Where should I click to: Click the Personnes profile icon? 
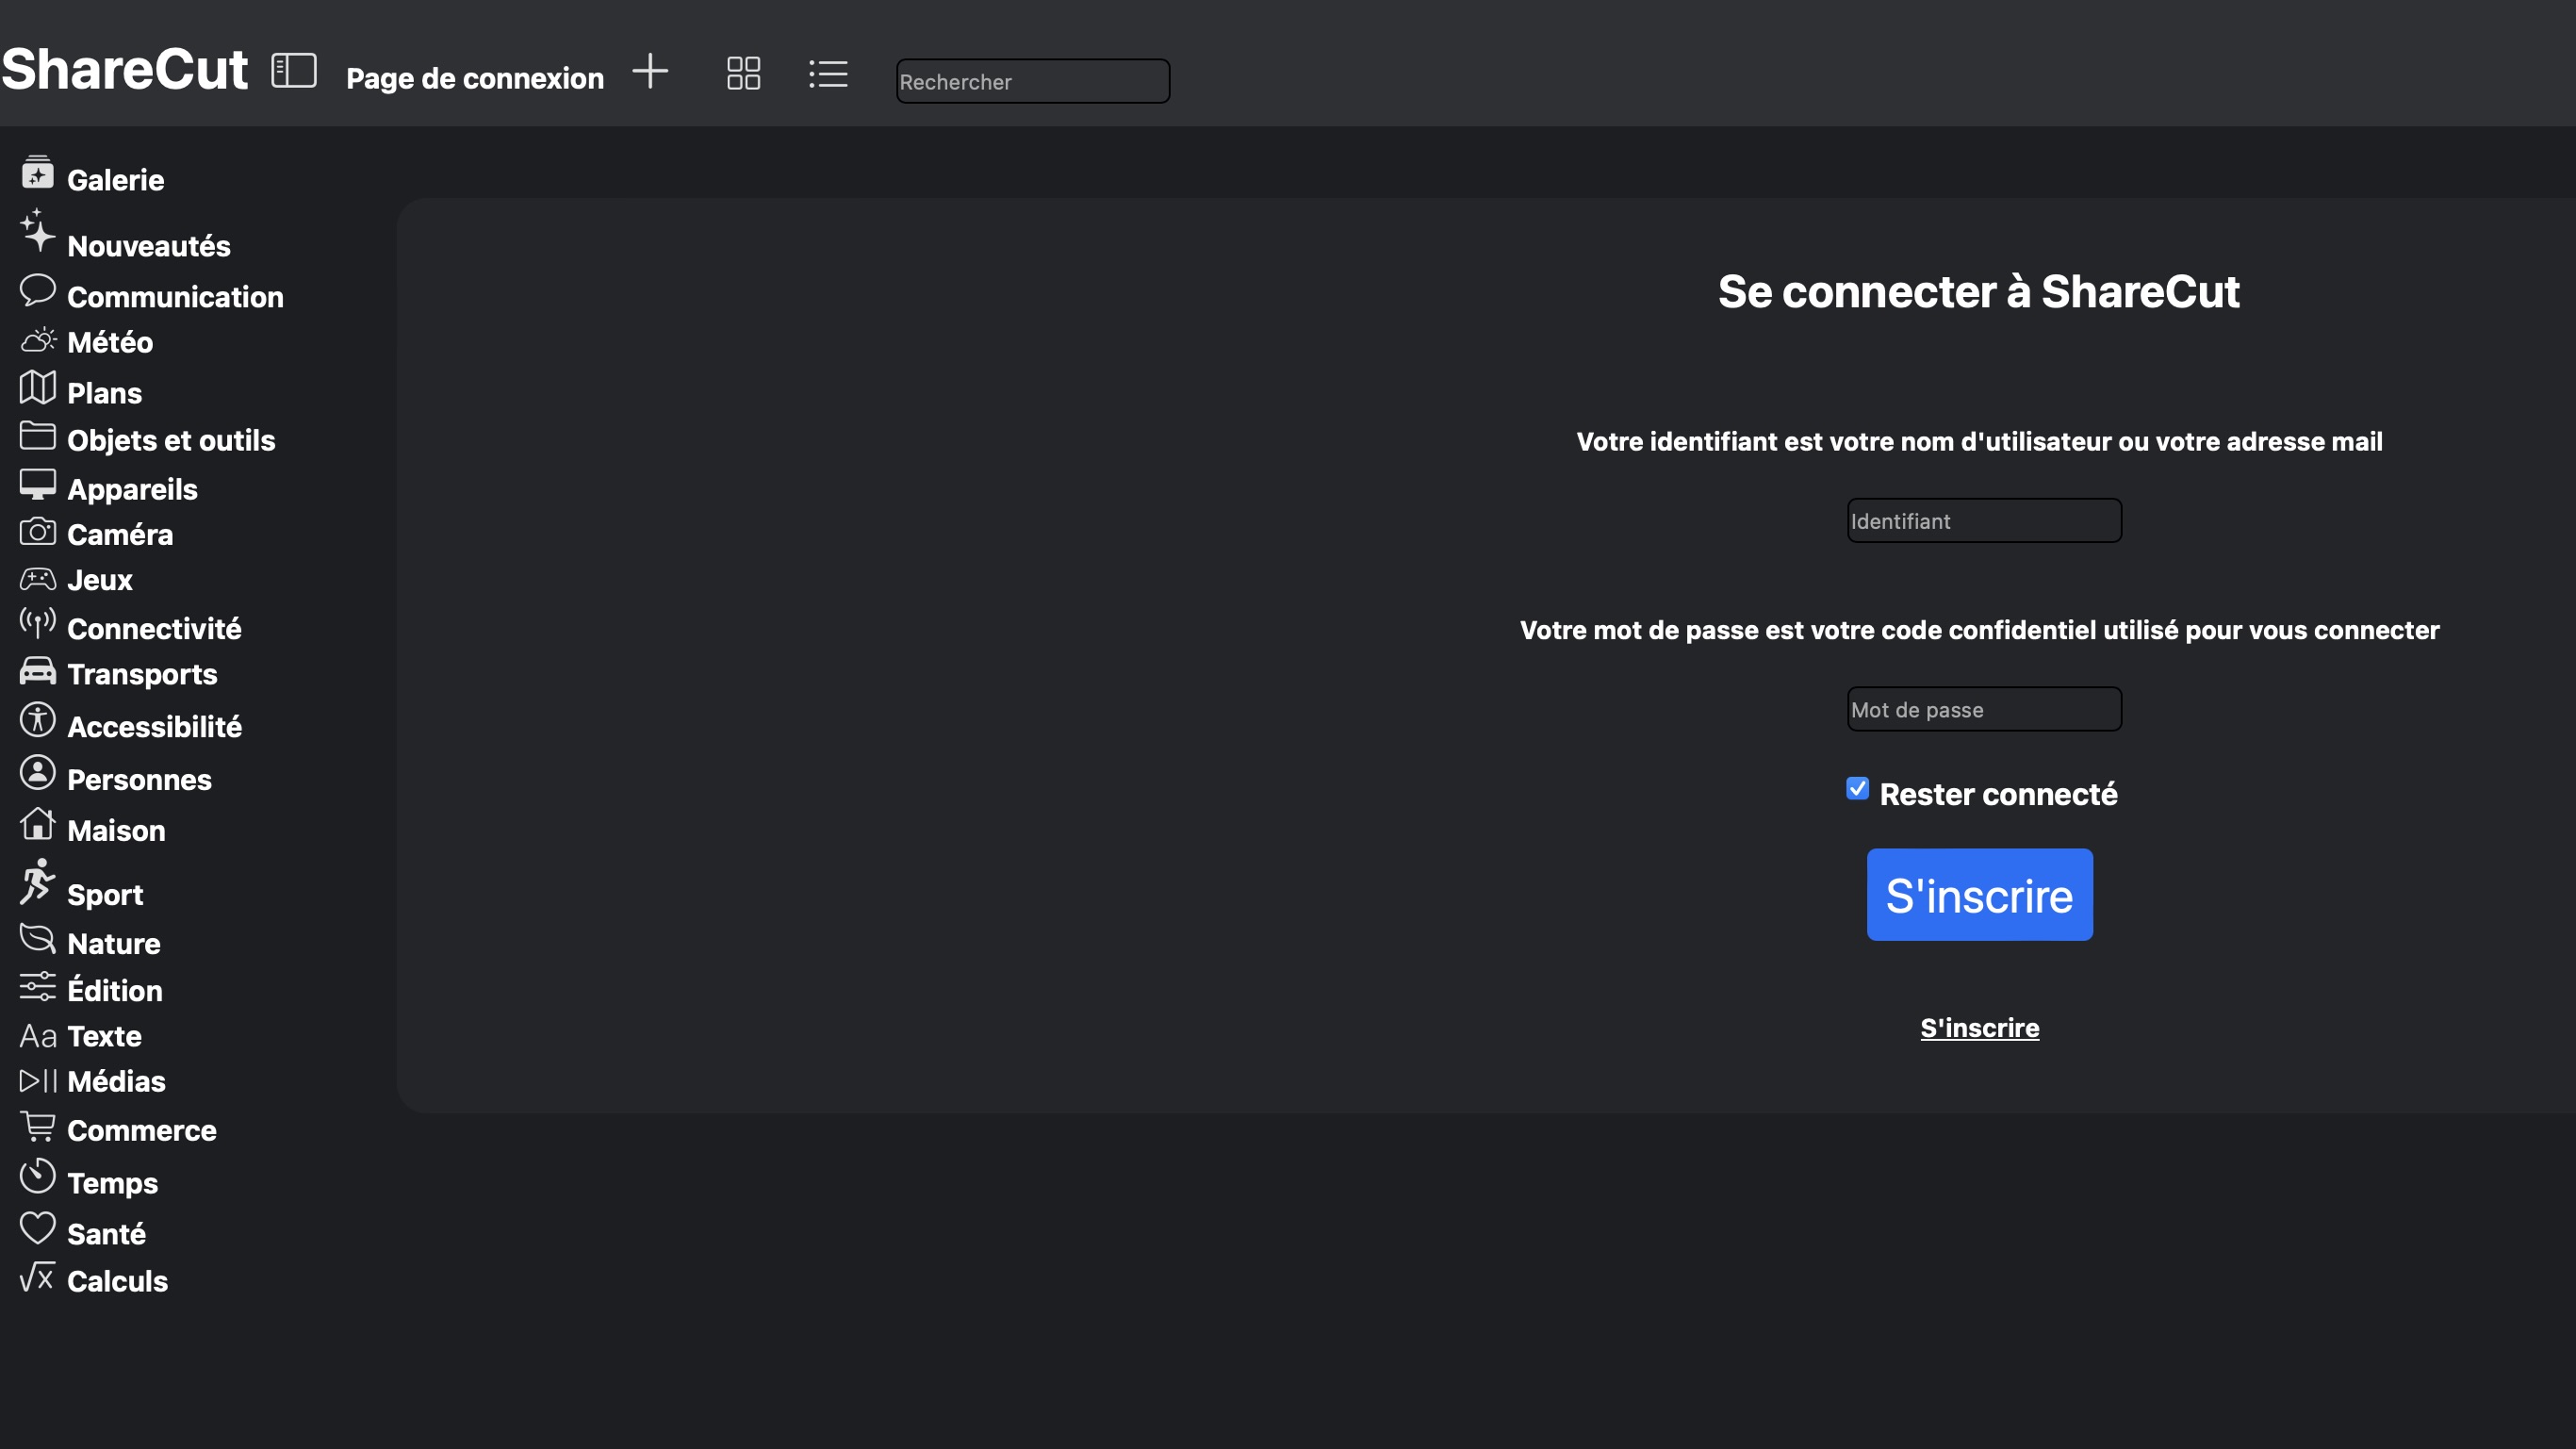coord(38,772)
